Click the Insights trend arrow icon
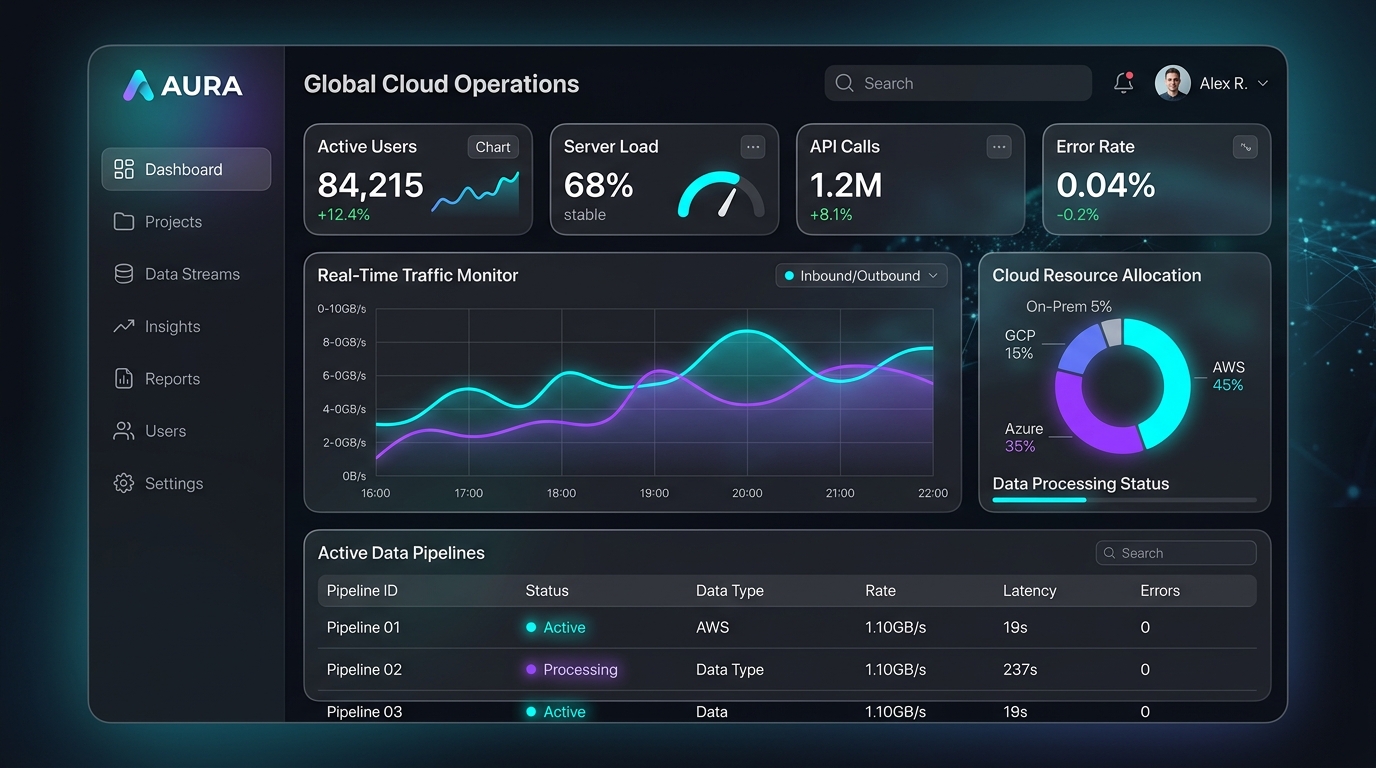 124,326
